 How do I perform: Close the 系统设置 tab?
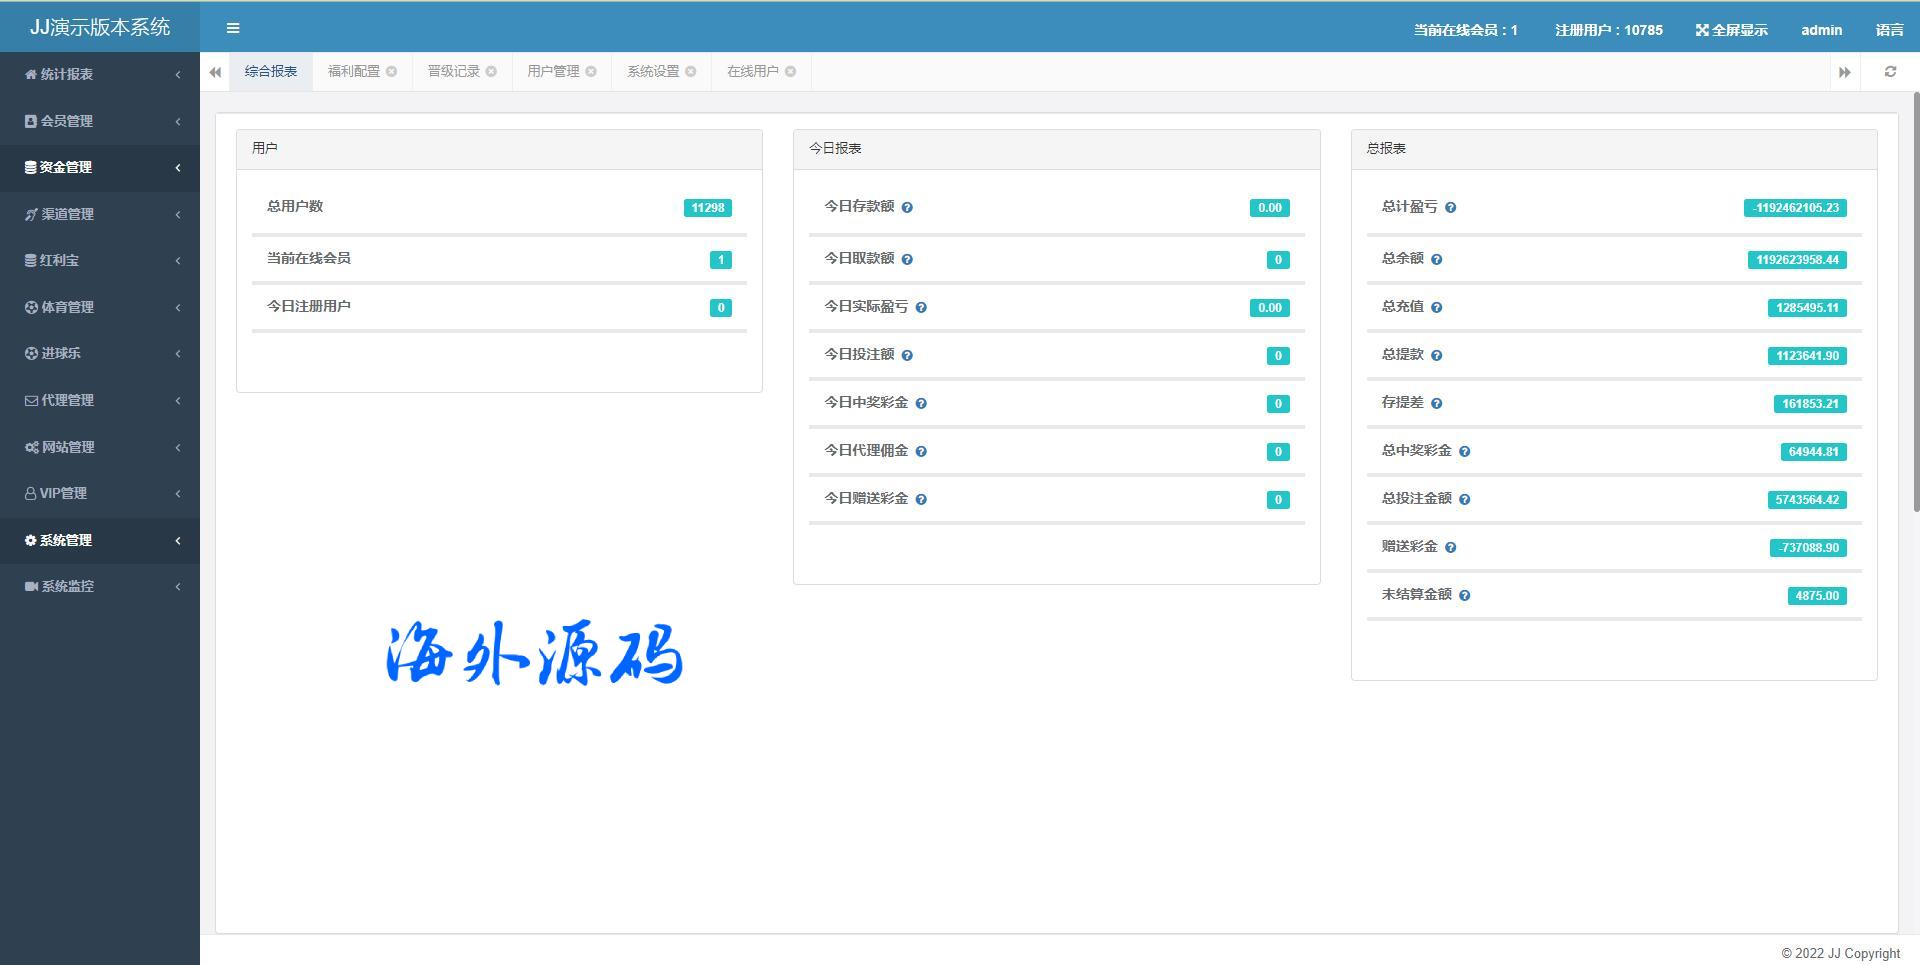point(691,72)
